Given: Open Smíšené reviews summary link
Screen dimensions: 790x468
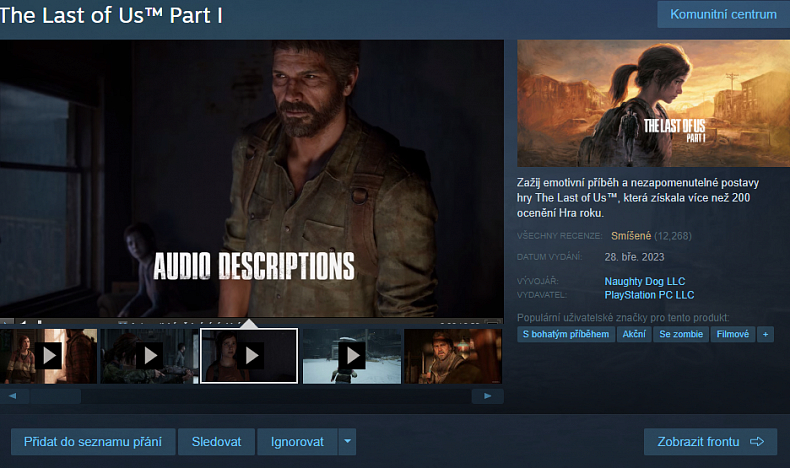Looking at the screenshot, I should tap(631, 236).
